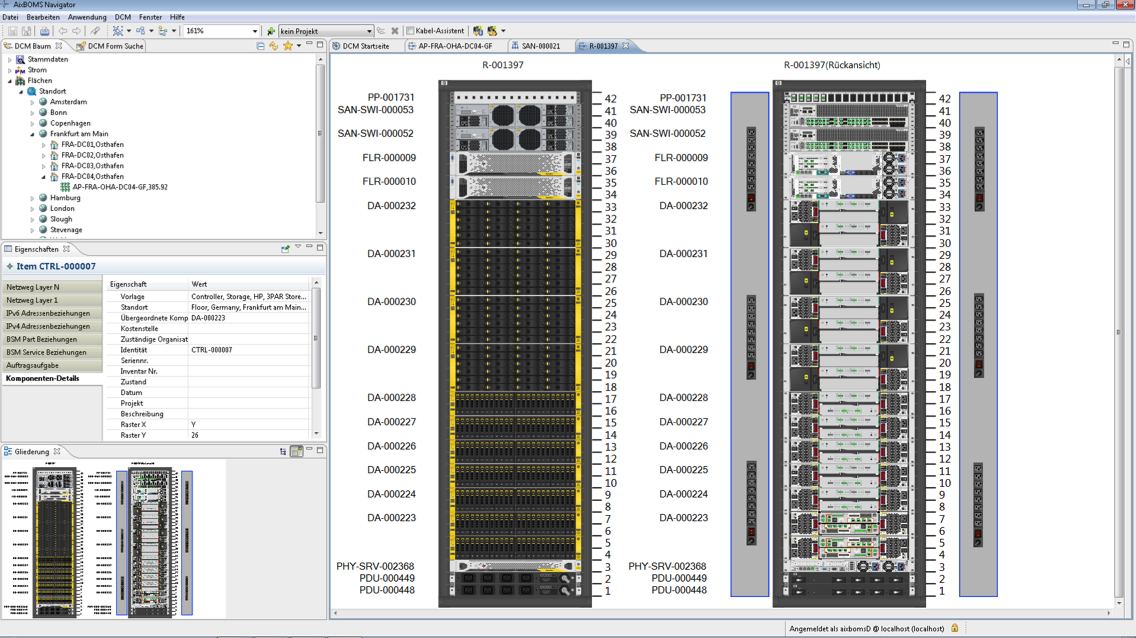Click the overview thumbnail mode icon in Gliederung
Image resolution: width=1136 pixels, height=638 pixels.
tap(296, 451)
